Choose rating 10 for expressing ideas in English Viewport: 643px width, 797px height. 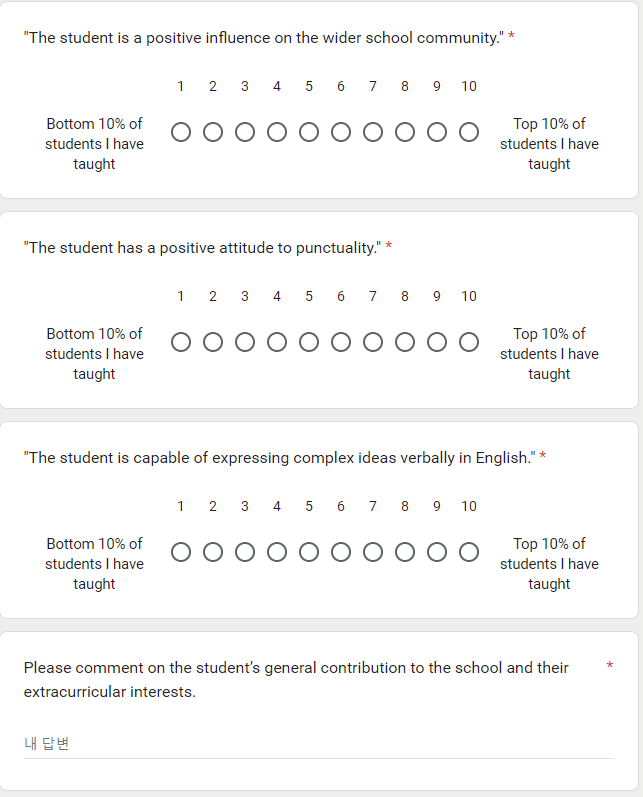pos(469,552)
